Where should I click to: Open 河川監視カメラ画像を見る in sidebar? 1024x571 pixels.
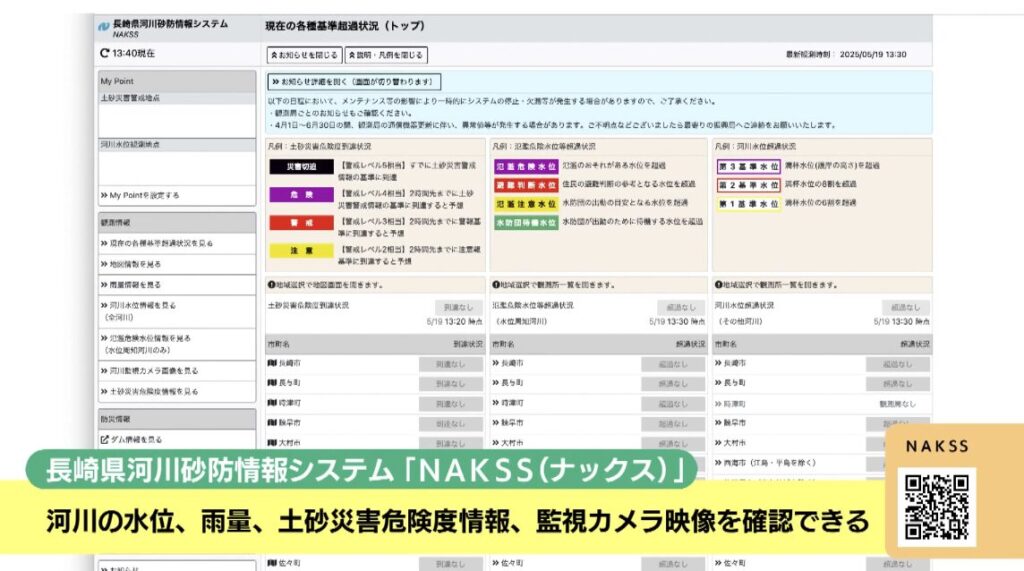pyautogui.click(x=150, y=370)
